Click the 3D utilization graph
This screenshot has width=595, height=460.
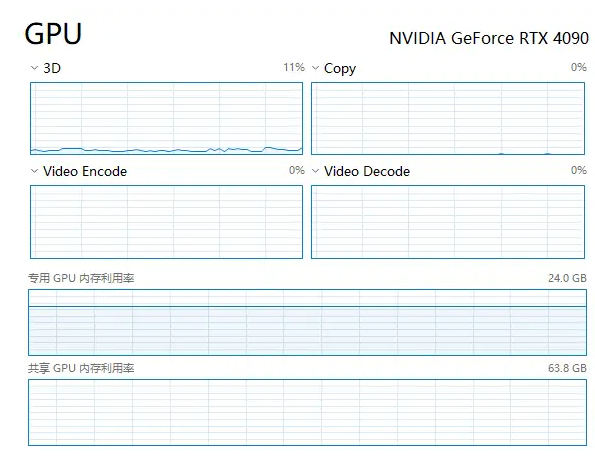[167, 118]
